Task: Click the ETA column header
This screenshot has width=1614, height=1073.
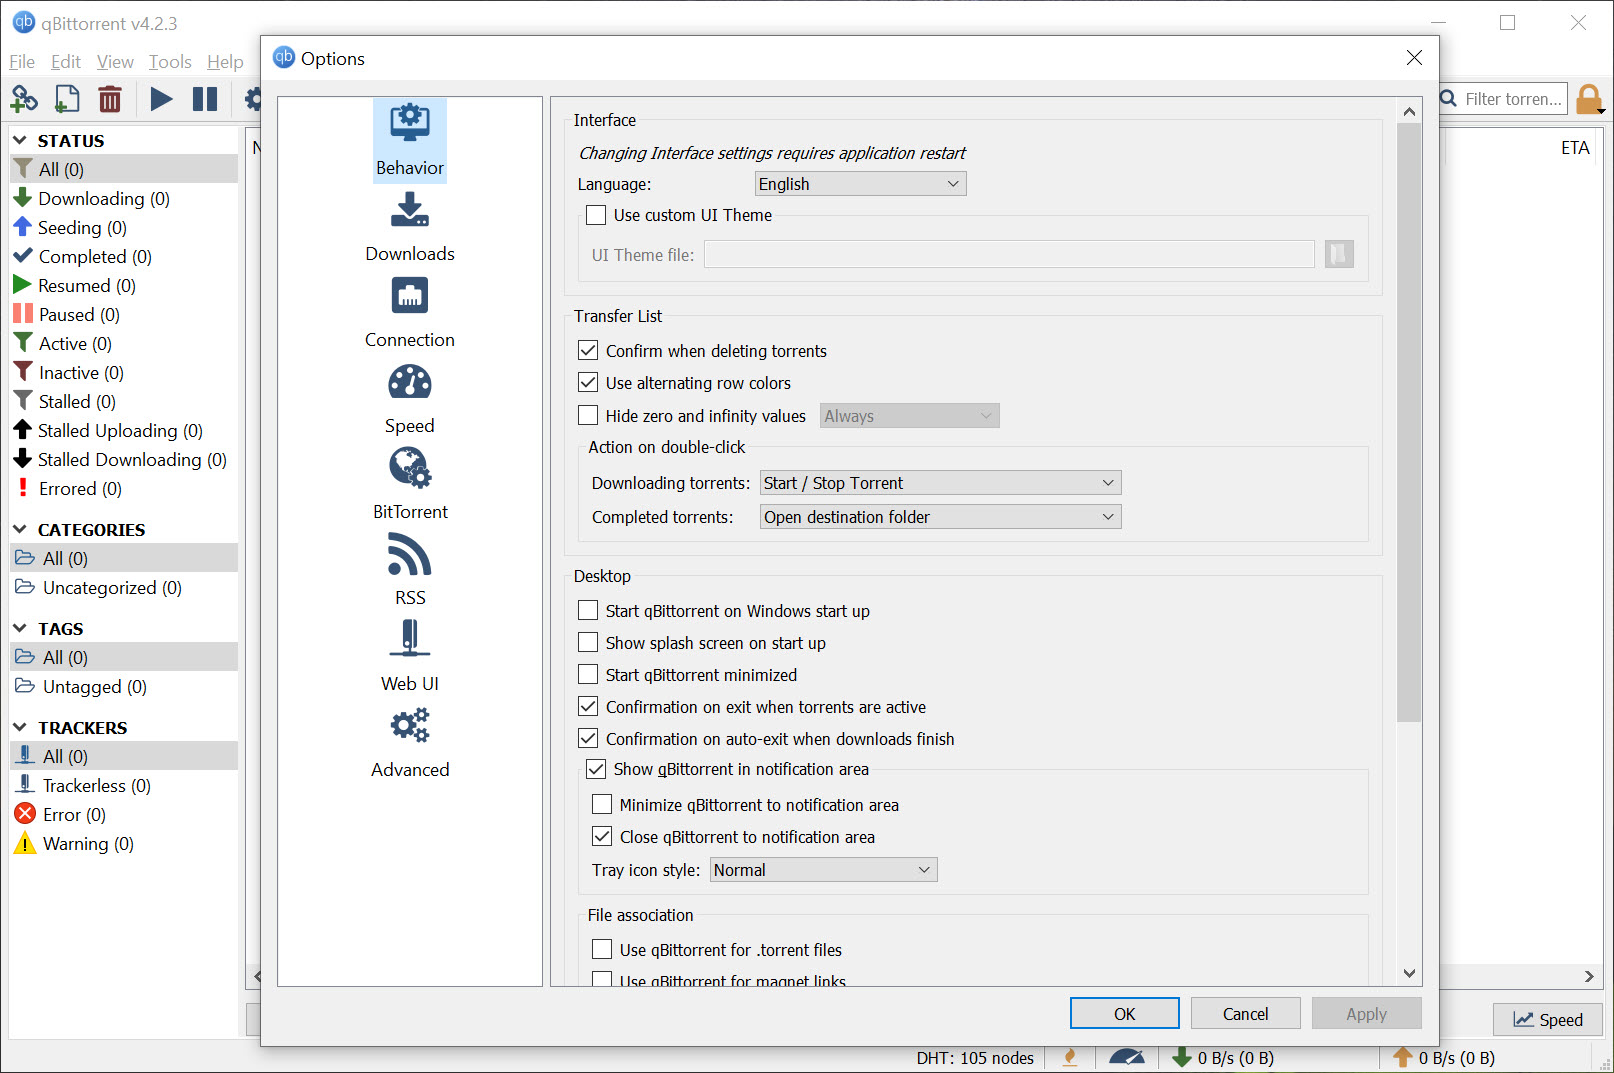Action: click(1575, 148)
